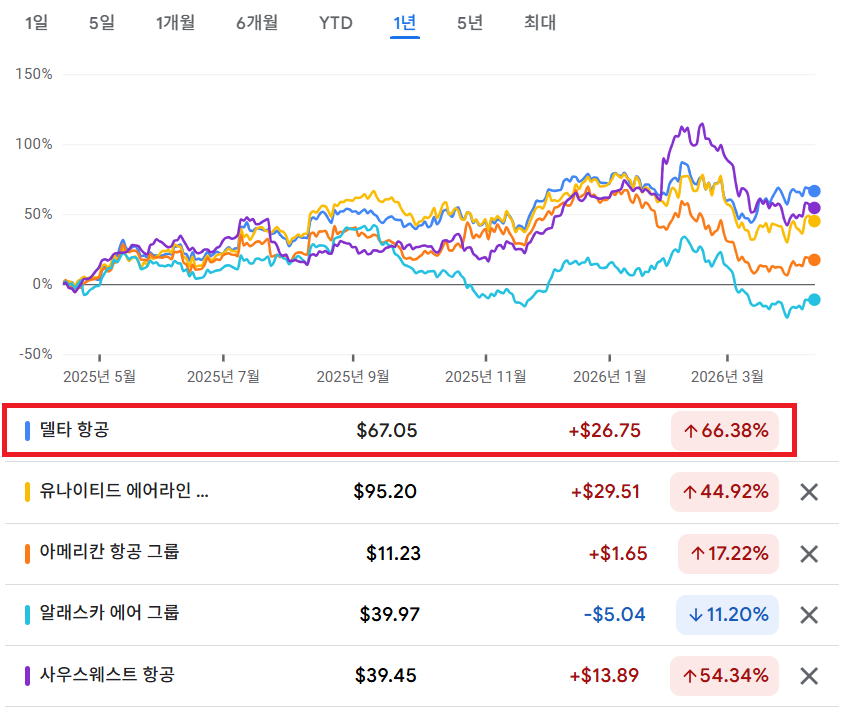Remove 아메리칸 항공 그룹 from the chart
Image resolution: width=842 pixels, height=716 pixels.
(807, 553)
